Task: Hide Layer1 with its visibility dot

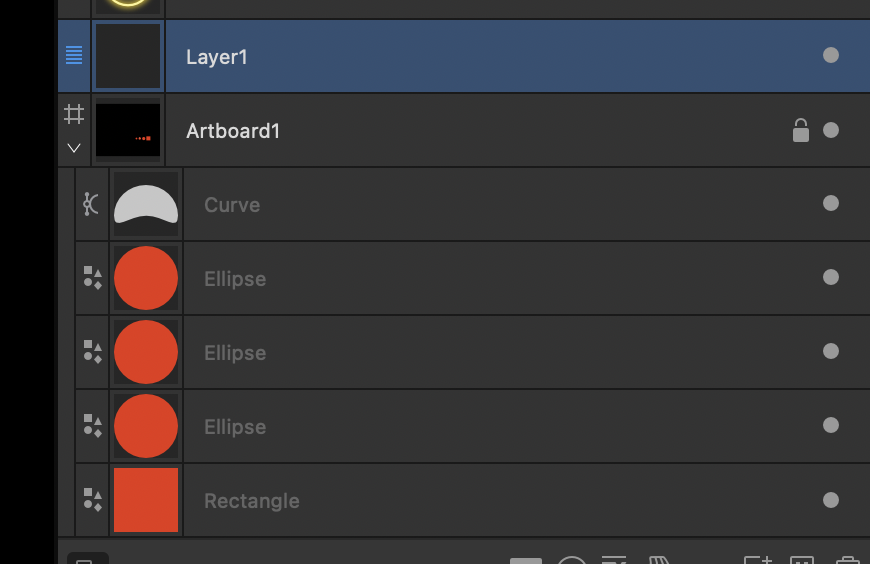Action: pos(831,55)
